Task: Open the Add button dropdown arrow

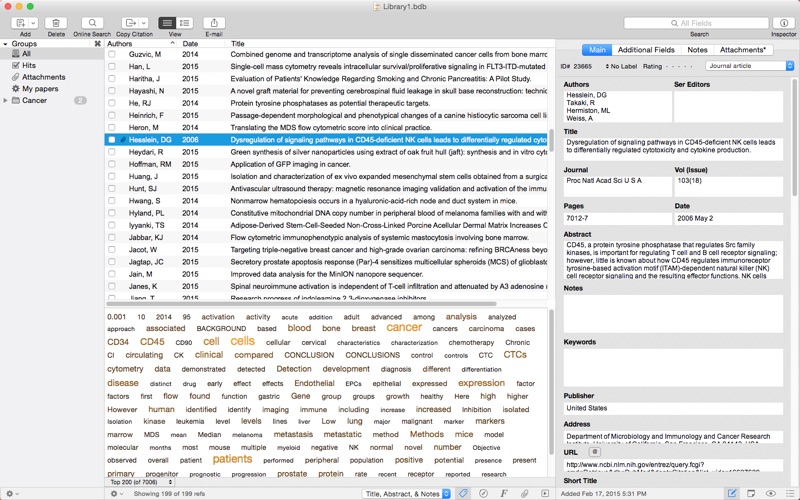Action: pyautogui.click(x=33, y=23)
